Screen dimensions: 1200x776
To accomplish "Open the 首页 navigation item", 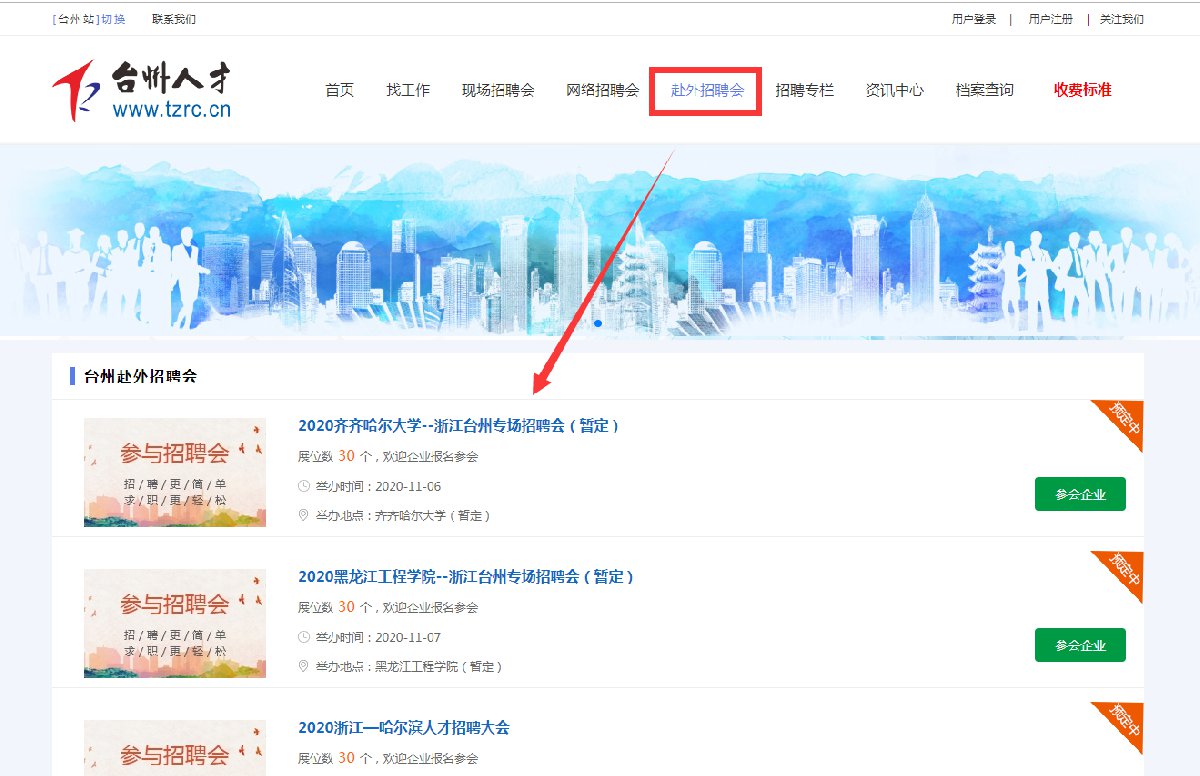I will [340, 90].
